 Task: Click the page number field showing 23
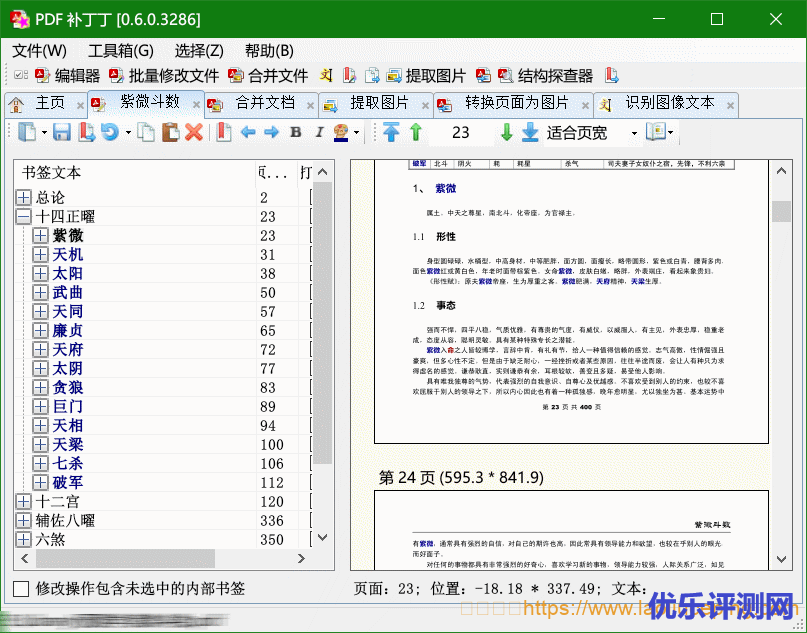click(460, 132)
